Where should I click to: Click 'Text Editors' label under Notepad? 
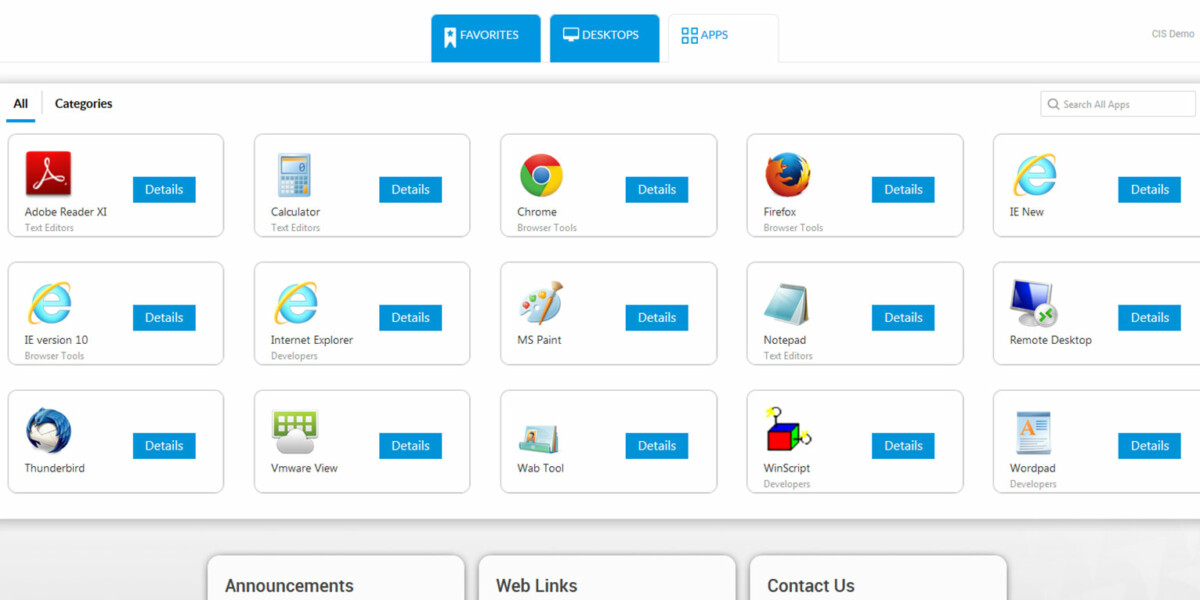(788, 356)
